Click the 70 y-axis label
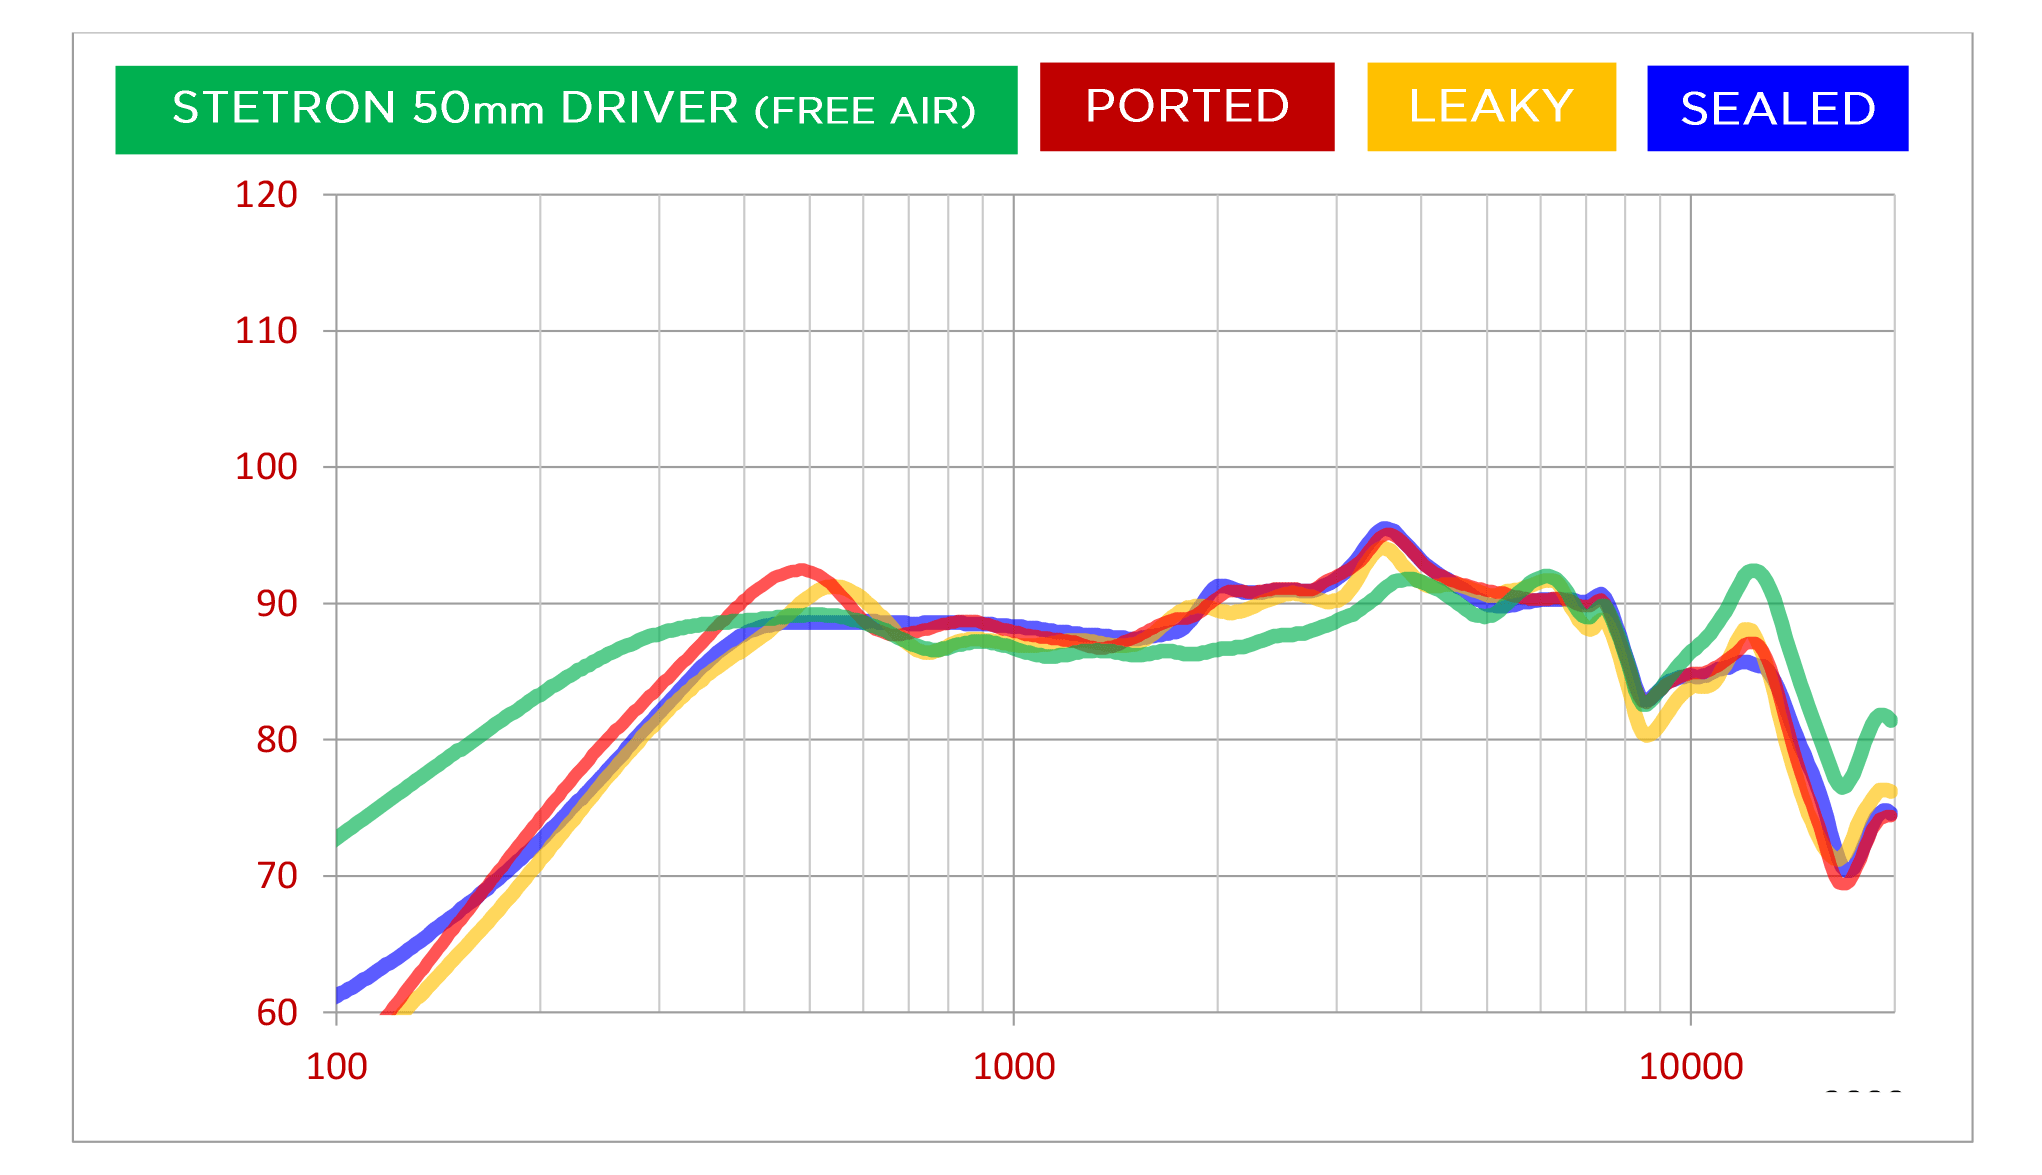The height and width of the screenshot is (1175, 2042). tap(277, 876)
